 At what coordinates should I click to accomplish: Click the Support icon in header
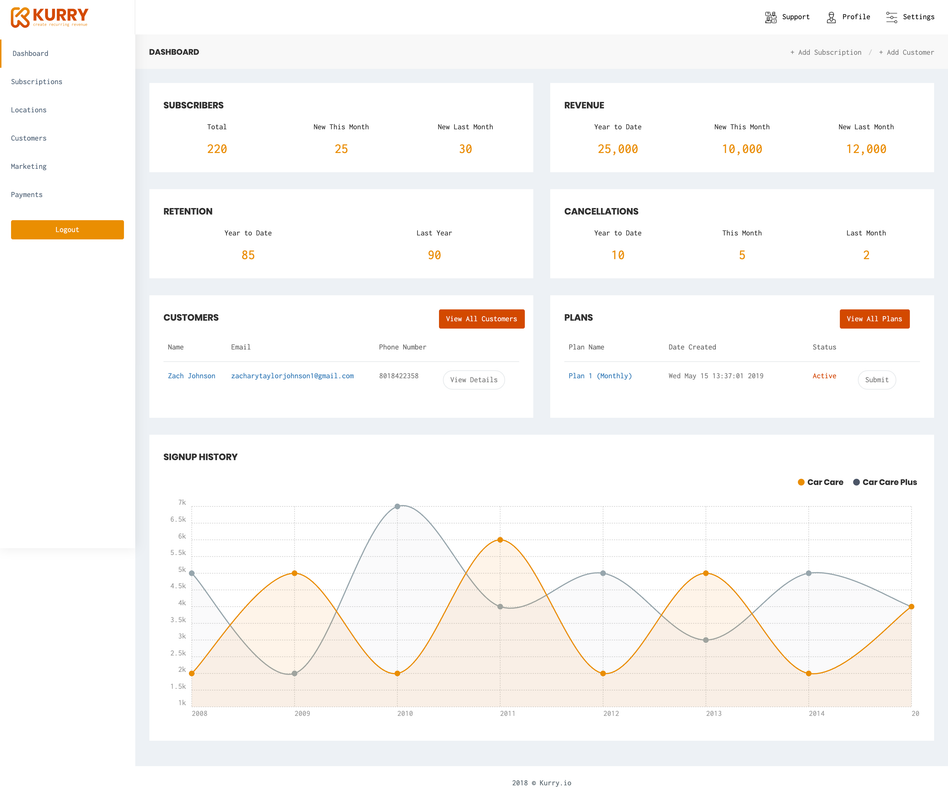click(770, 17)
